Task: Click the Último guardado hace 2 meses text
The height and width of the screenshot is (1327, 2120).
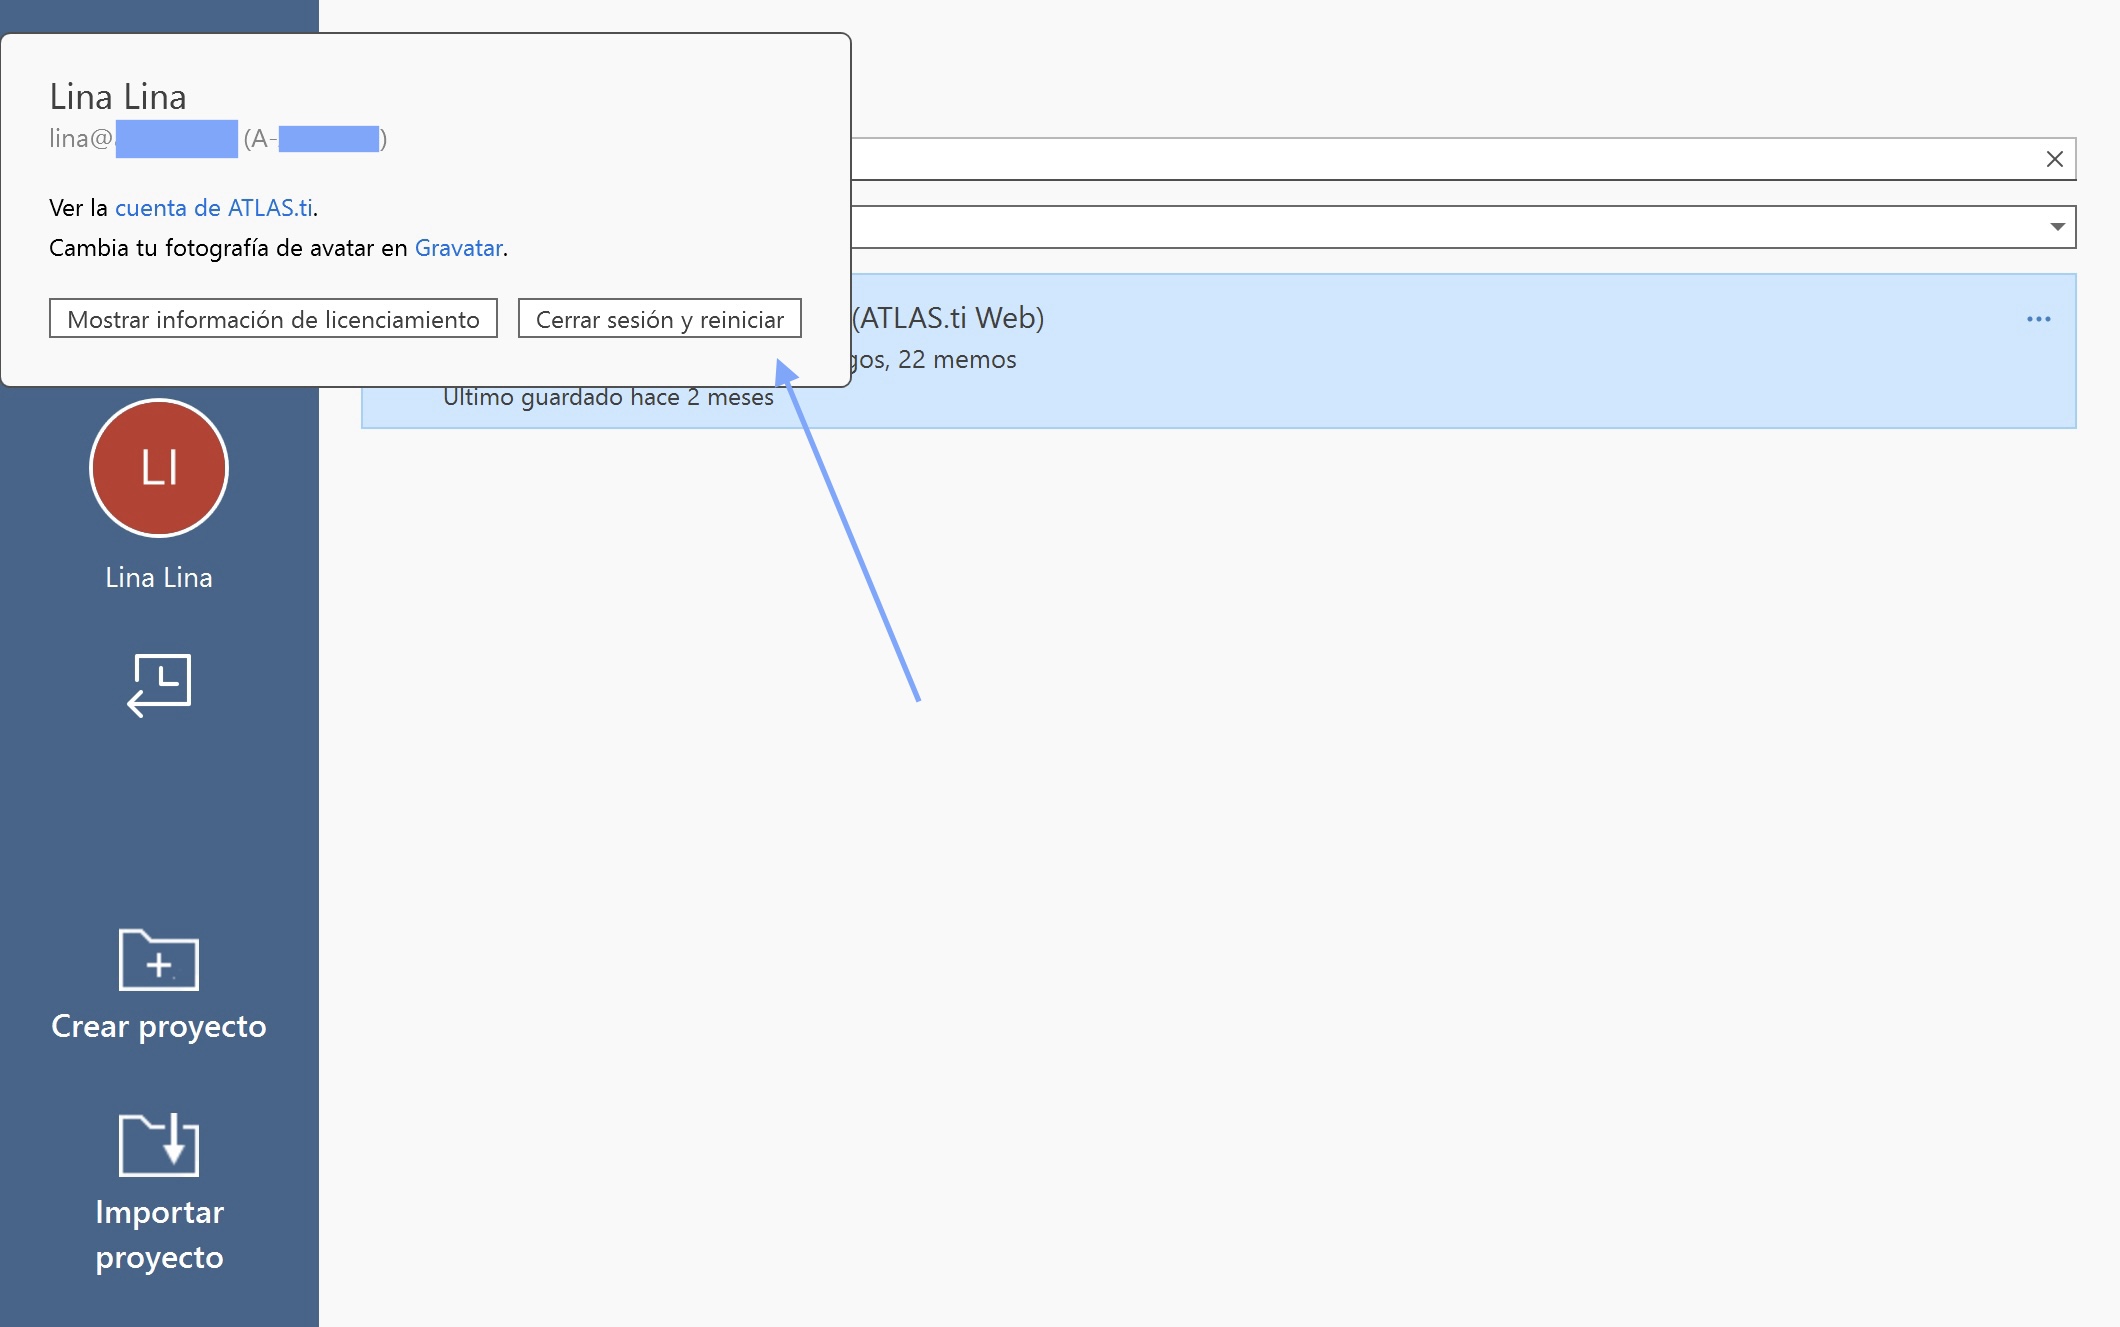Action: [608, 398]
